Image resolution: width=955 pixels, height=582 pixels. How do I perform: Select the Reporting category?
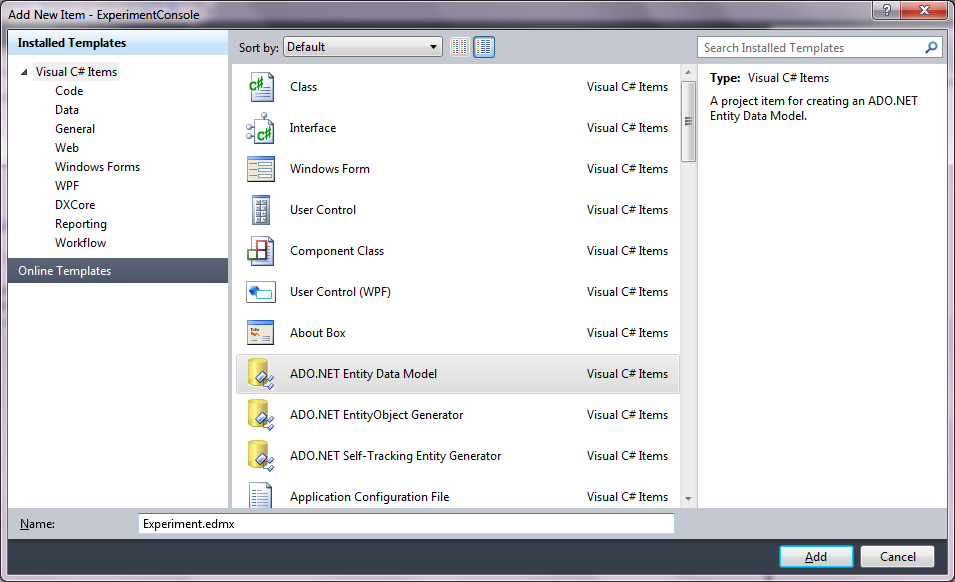point(81,224)
